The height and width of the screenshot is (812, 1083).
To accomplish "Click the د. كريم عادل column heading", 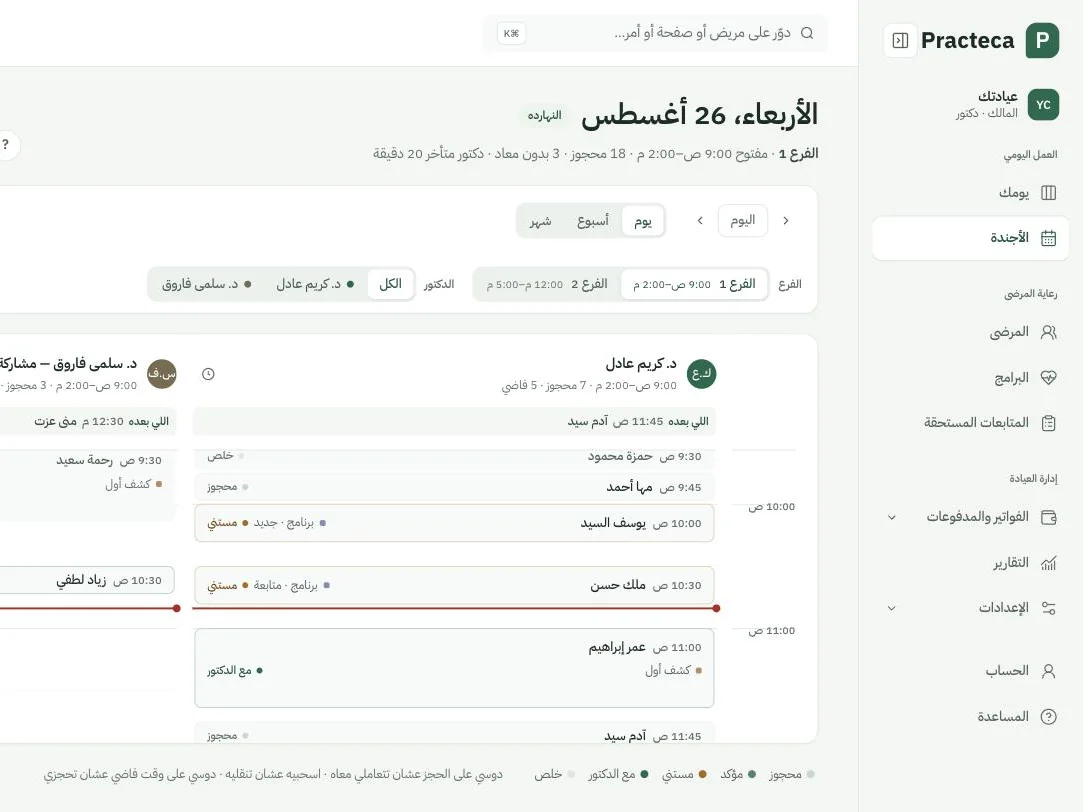I will (641, 364).
